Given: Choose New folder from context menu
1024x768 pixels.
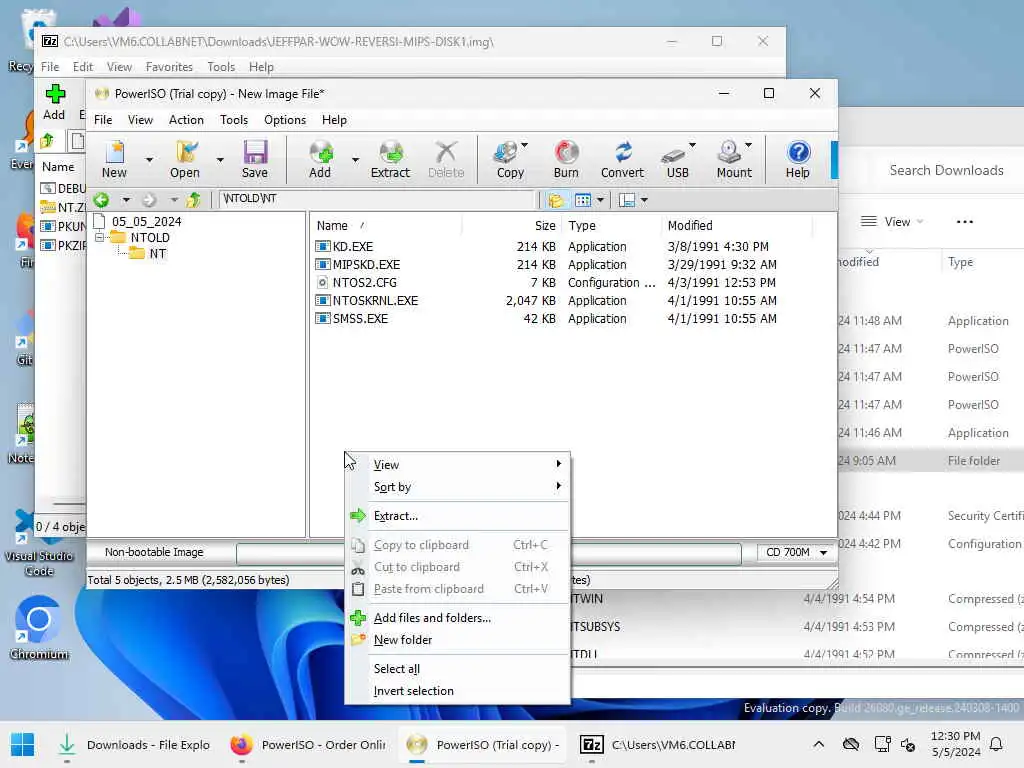Looking at the screenshot, I should pos(457,640).
